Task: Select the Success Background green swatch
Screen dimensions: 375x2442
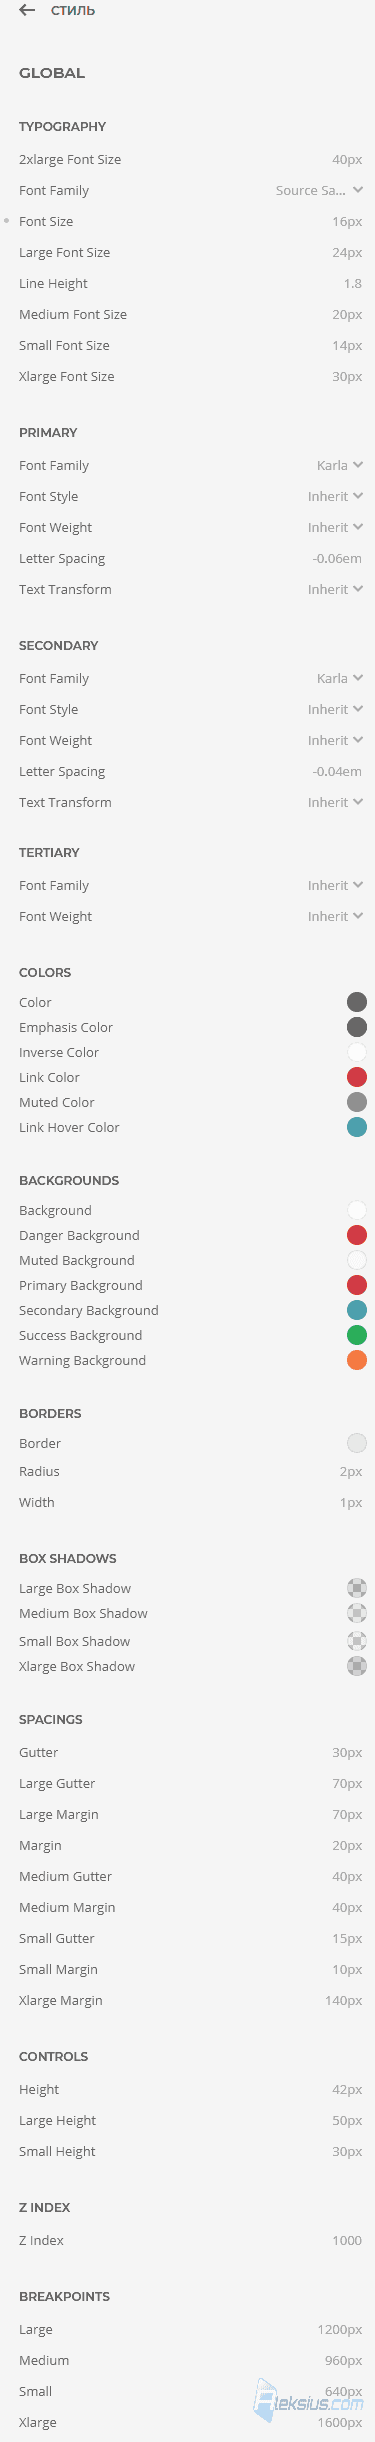Action: 357,1335
